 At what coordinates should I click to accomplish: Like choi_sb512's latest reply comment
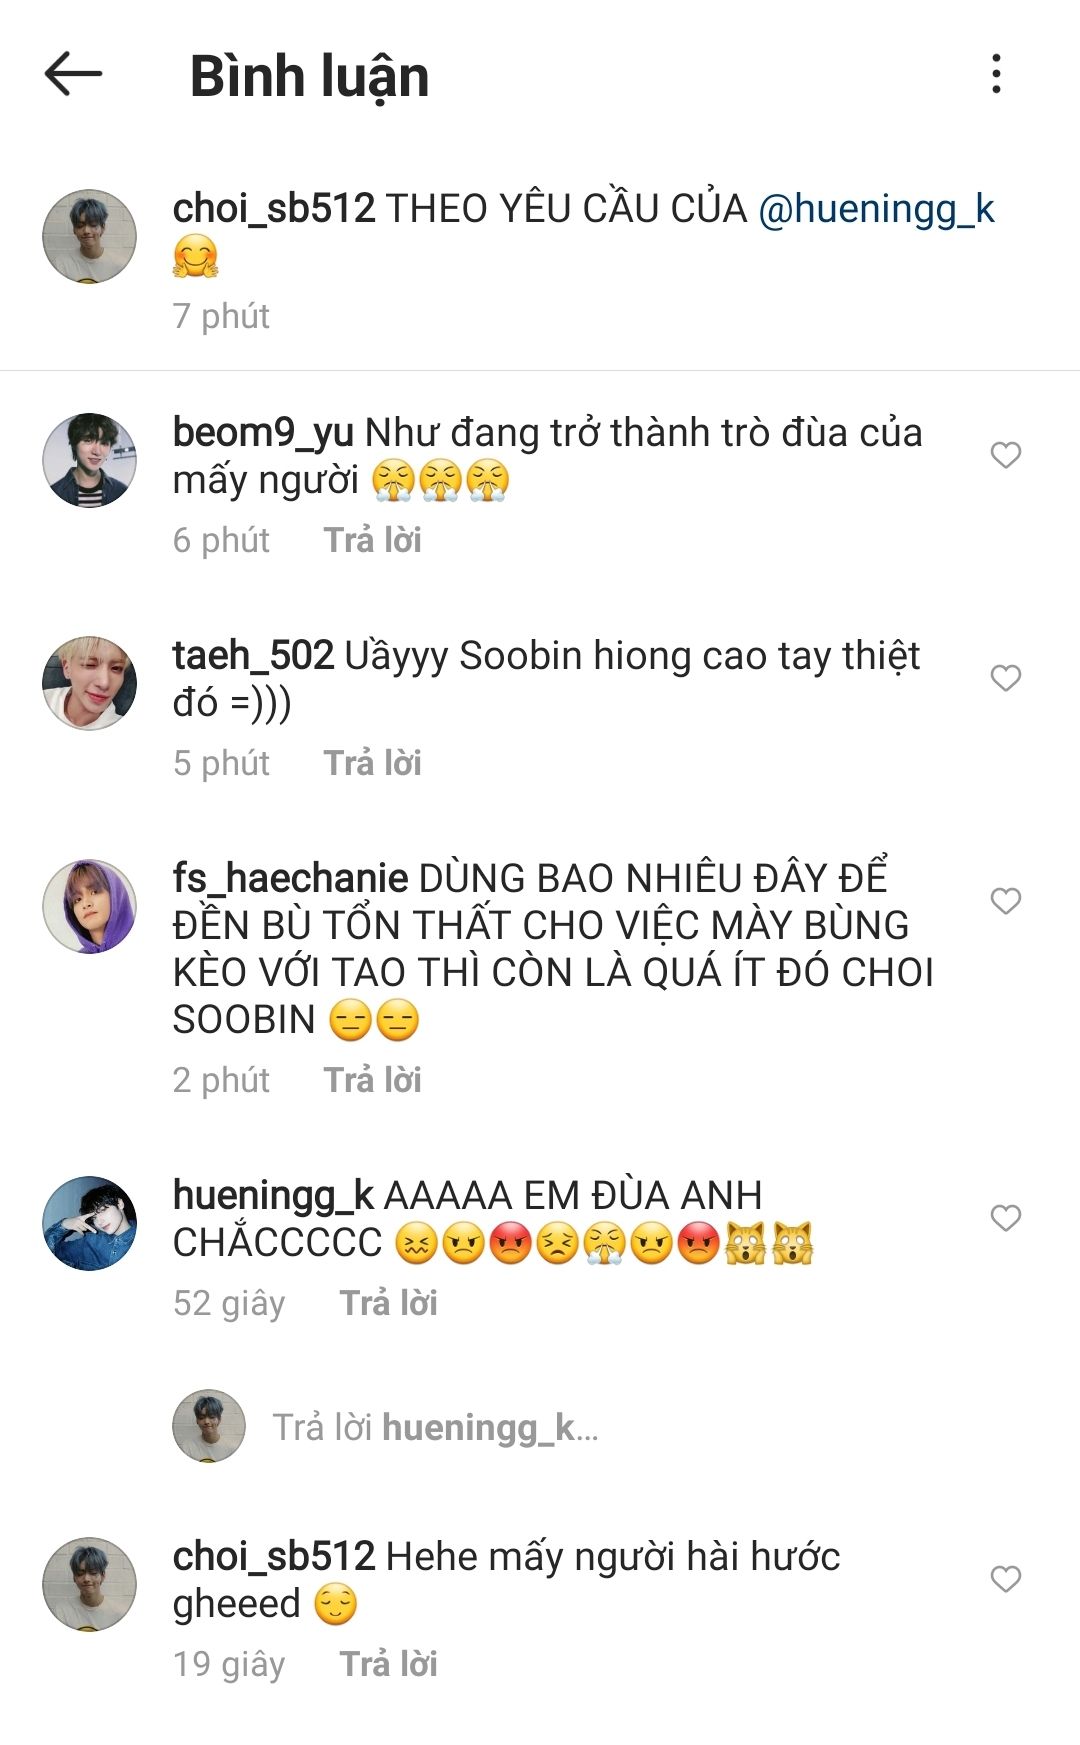click(1005, 1579)
